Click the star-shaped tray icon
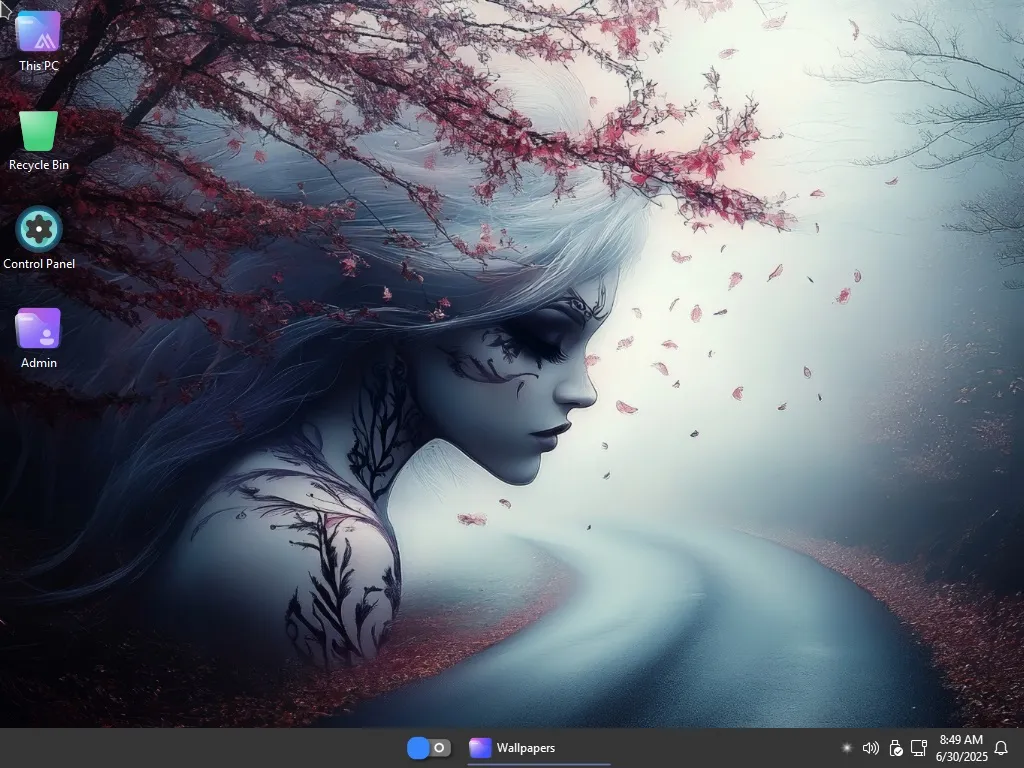 tap(846, 748)
